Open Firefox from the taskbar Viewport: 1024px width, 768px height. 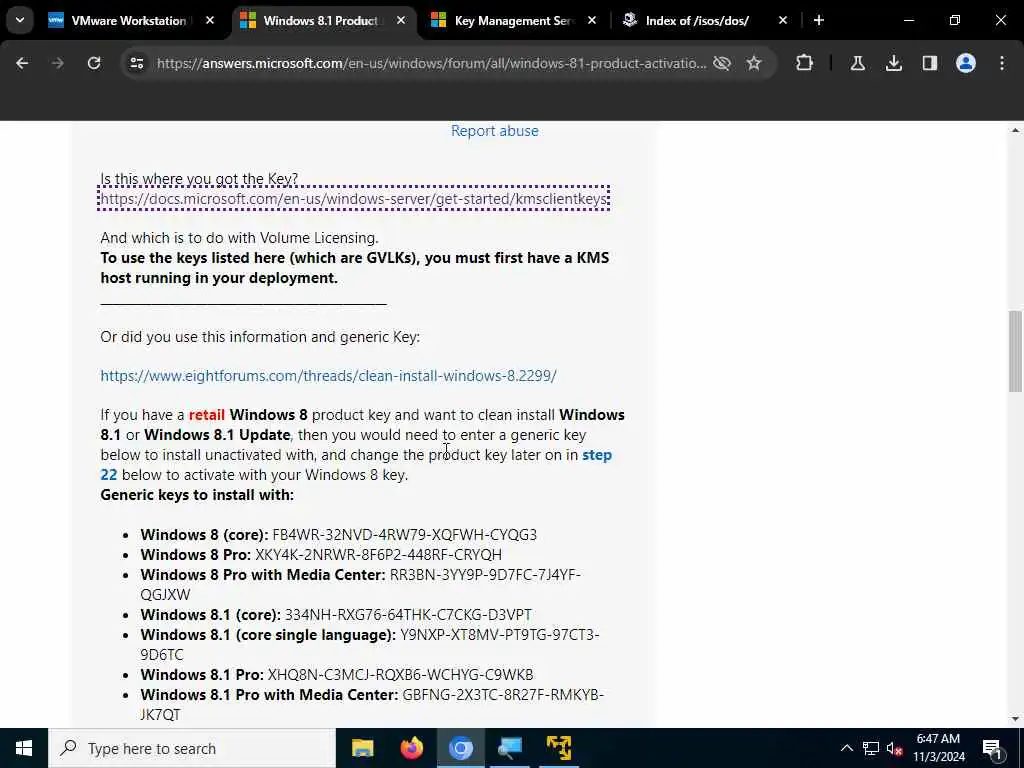(411, 748)
